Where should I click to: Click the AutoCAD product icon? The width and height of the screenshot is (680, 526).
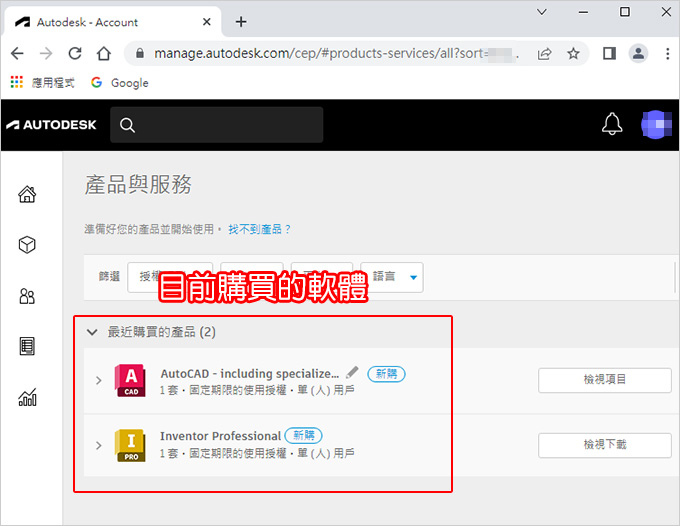[130, 380]
